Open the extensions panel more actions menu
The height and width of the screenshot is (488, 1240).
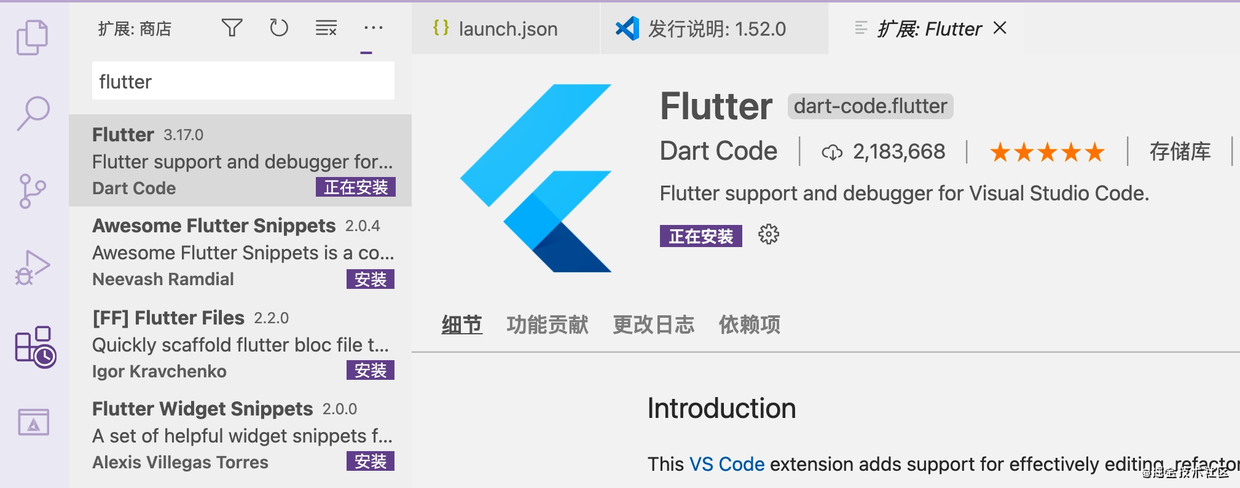[373, 28]
